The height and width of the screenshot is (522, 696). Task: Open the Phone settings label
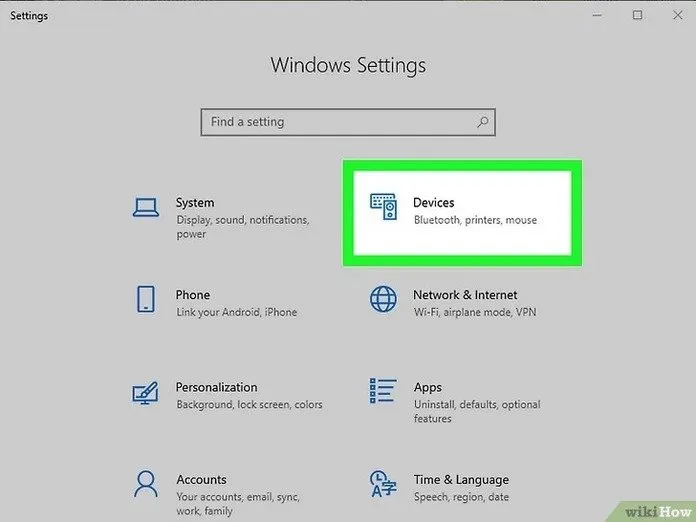[x=193, y=295]
